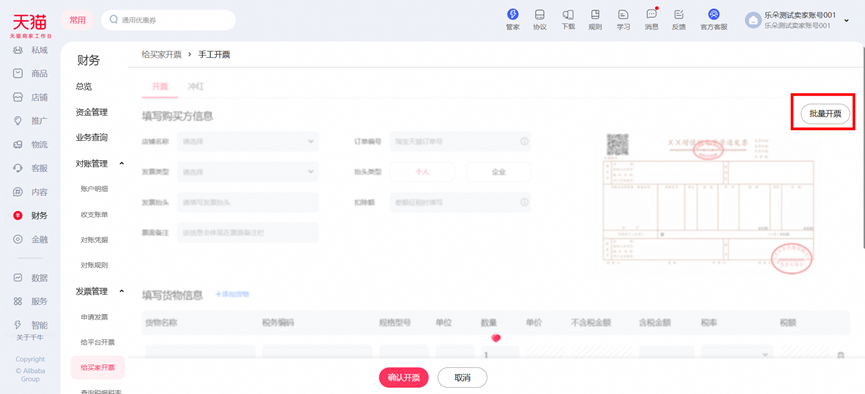This screenshot has width=865, height=394.
Task: Contact 官方客服 via top bar icon
Action: click(x=714, y=14)
